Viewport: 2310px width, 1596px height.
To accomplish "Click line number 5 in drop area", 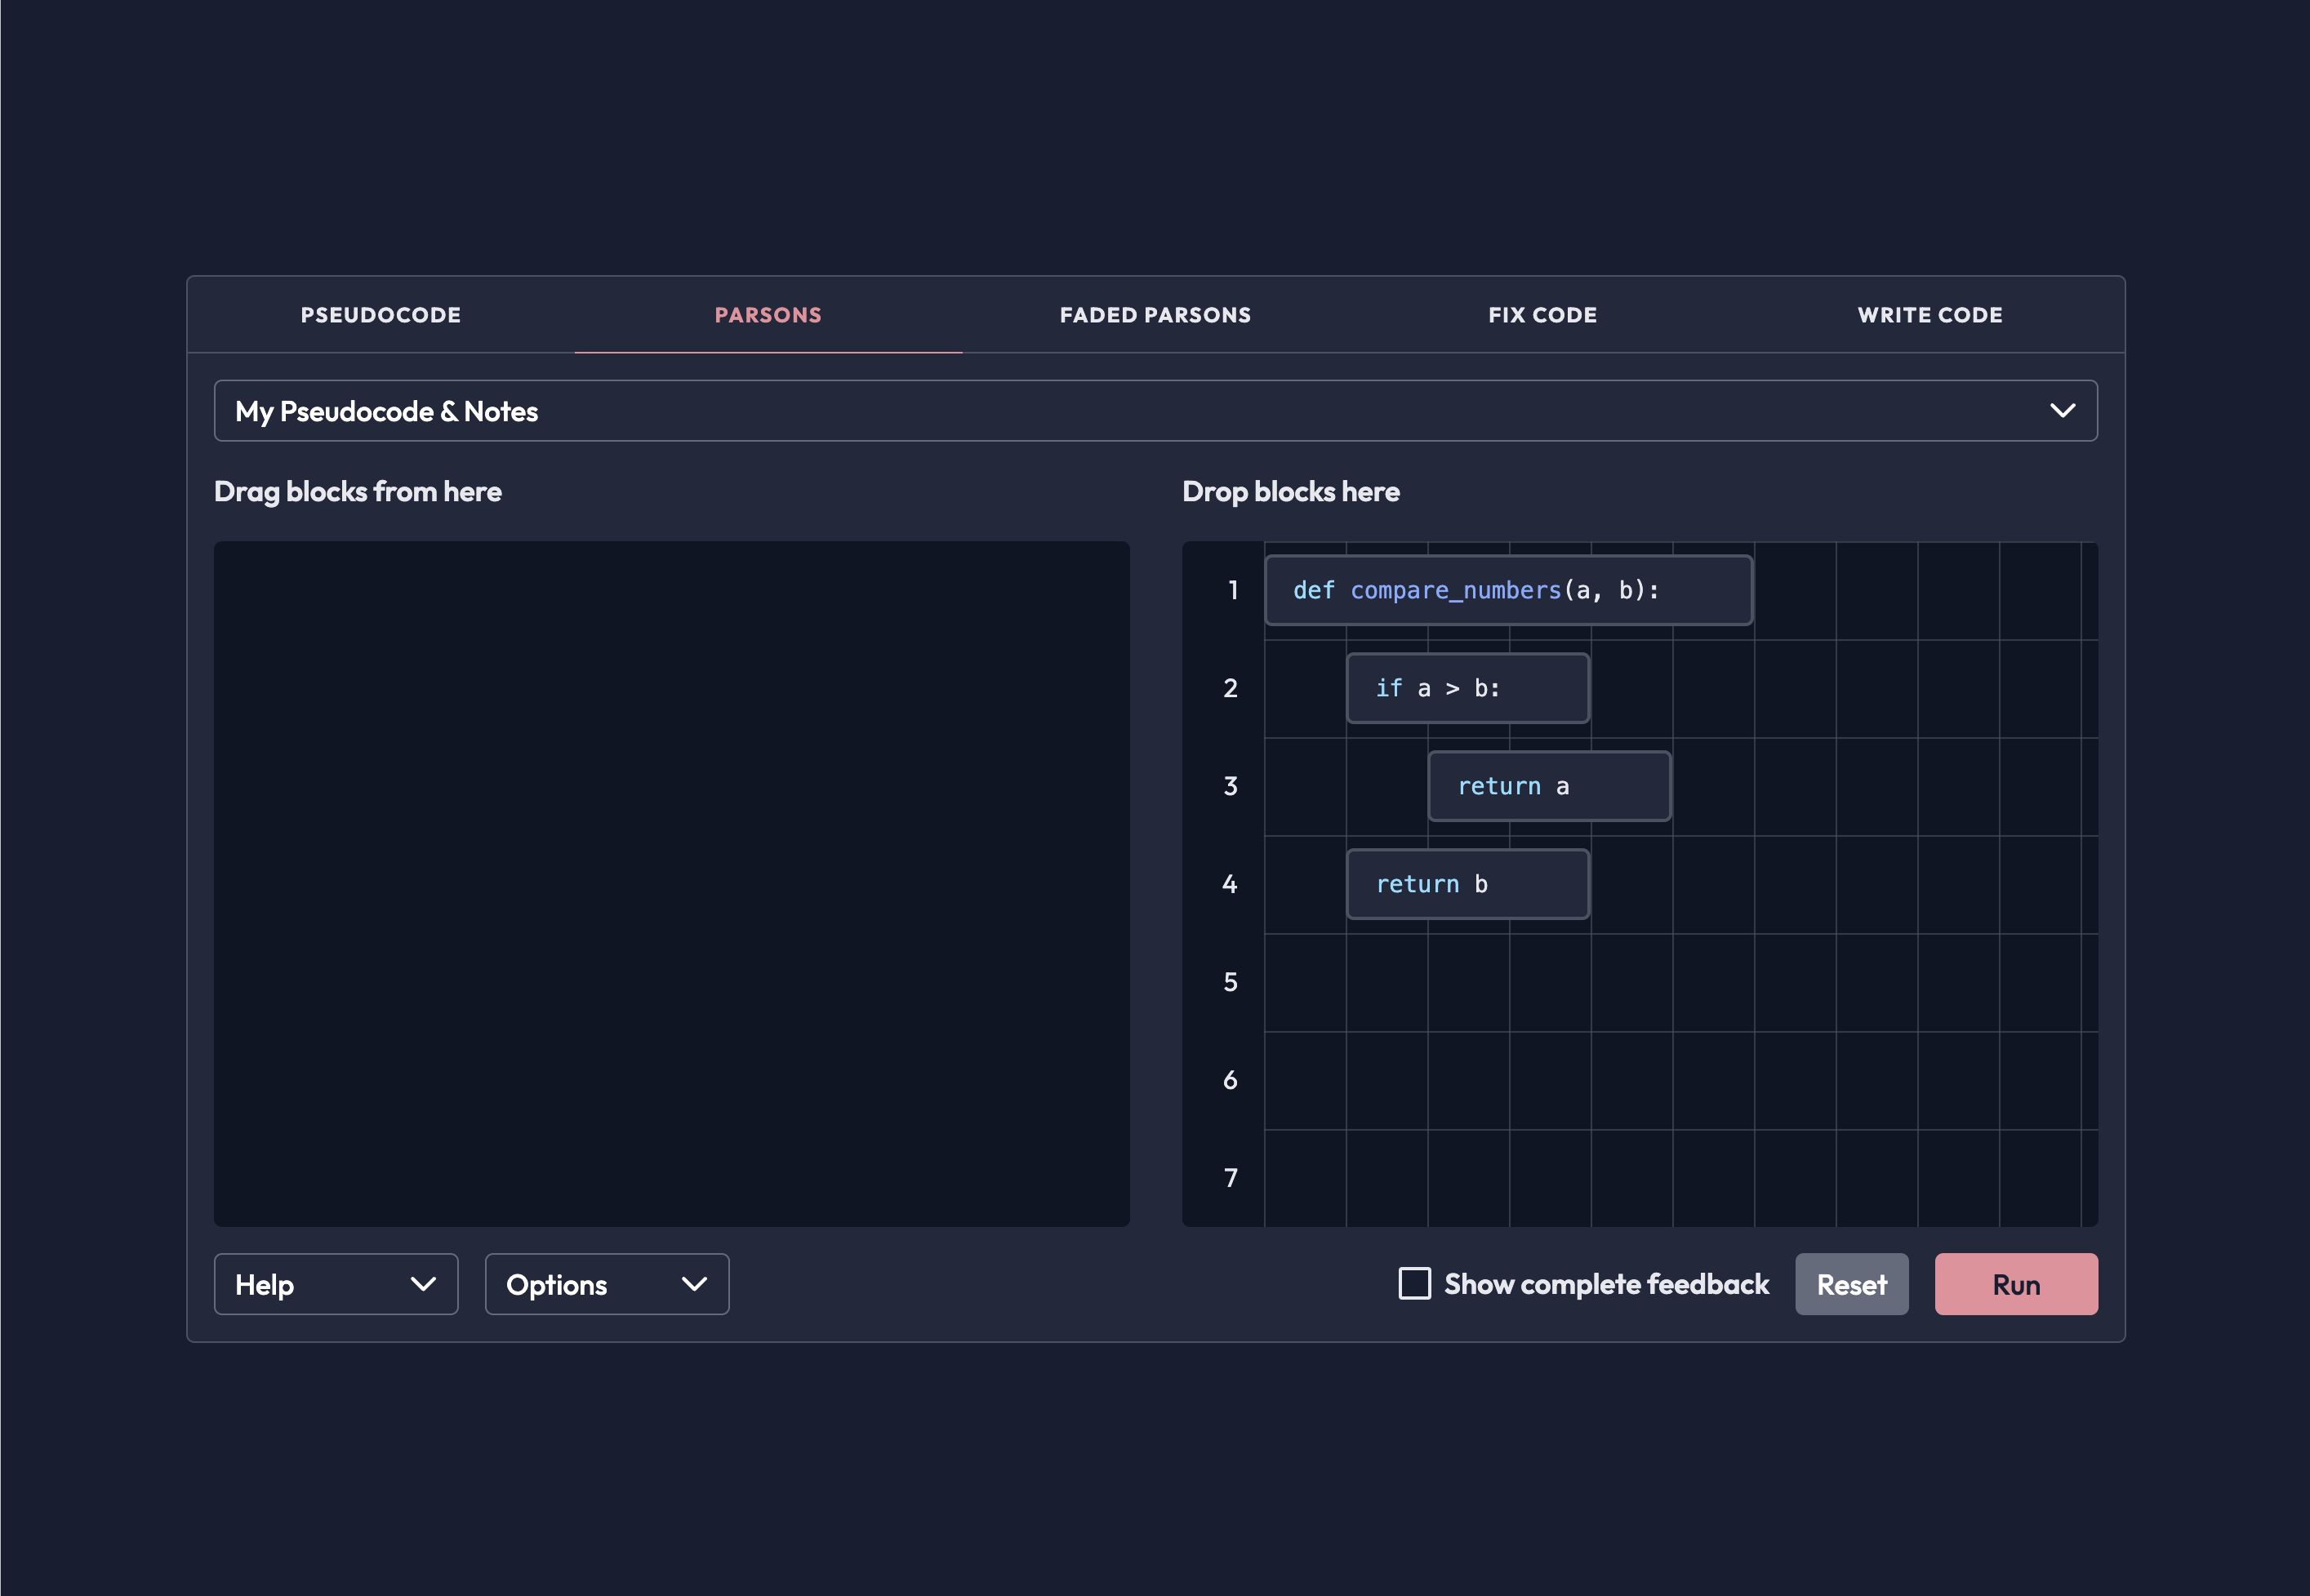I will [x=1230, y=982].
